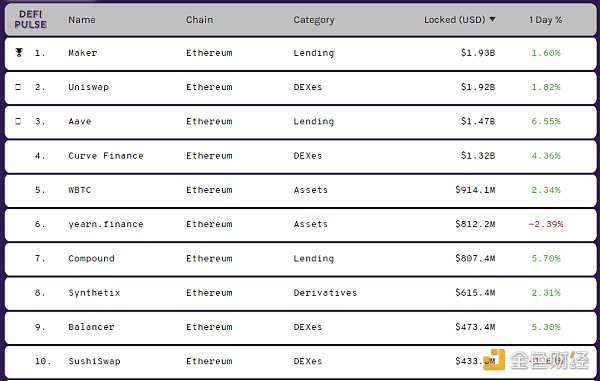This screenshot has height=381, width=600.
Task: Open the SushiSwap entry
Action: tap(94, 361)
